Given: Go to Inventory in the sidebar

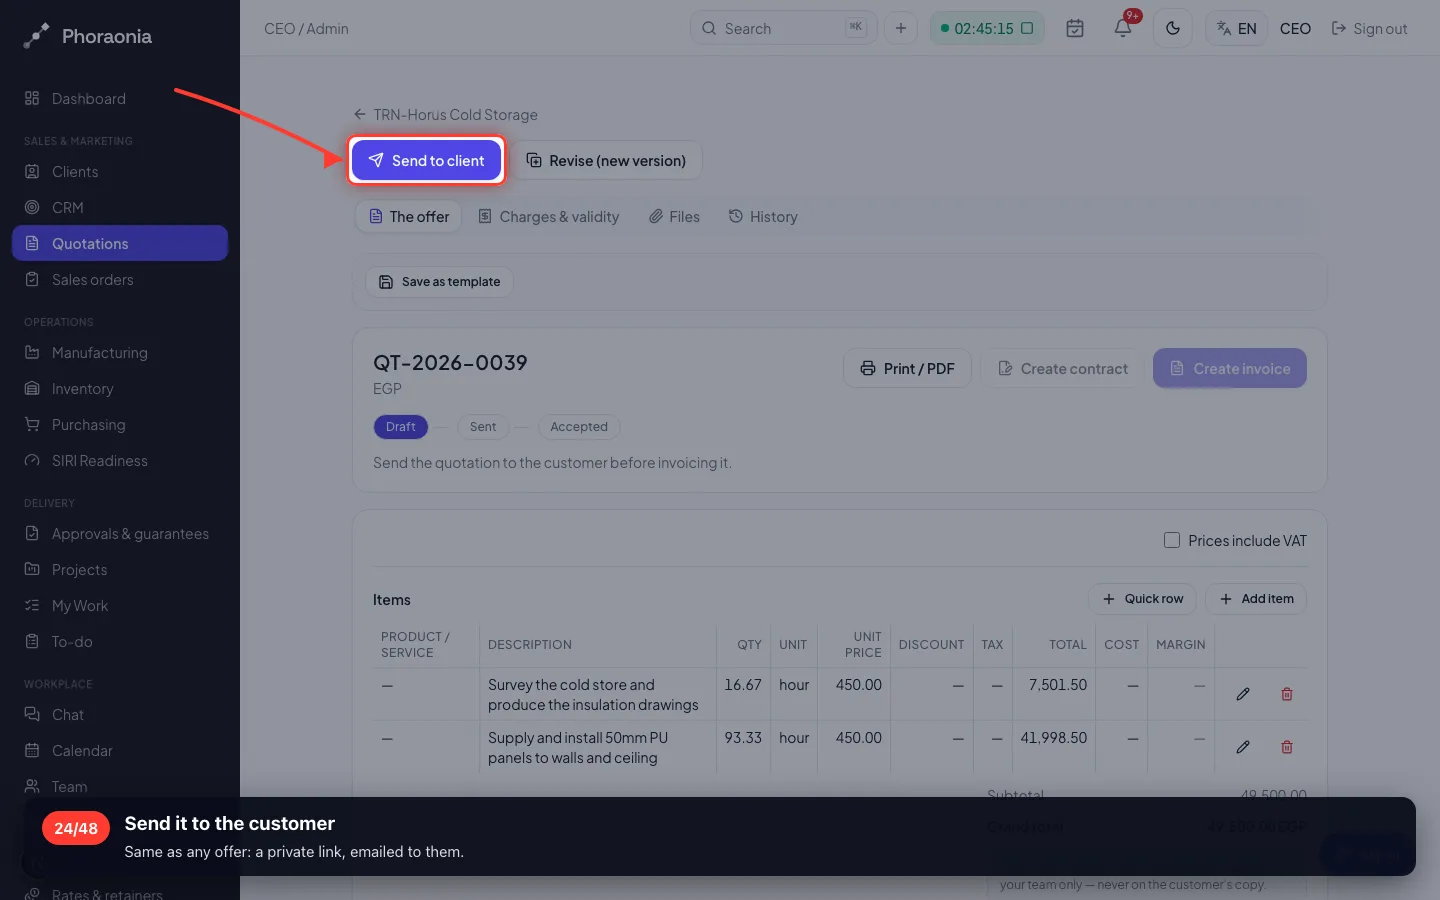Looking at the screenshot, I should pos(120,389).
